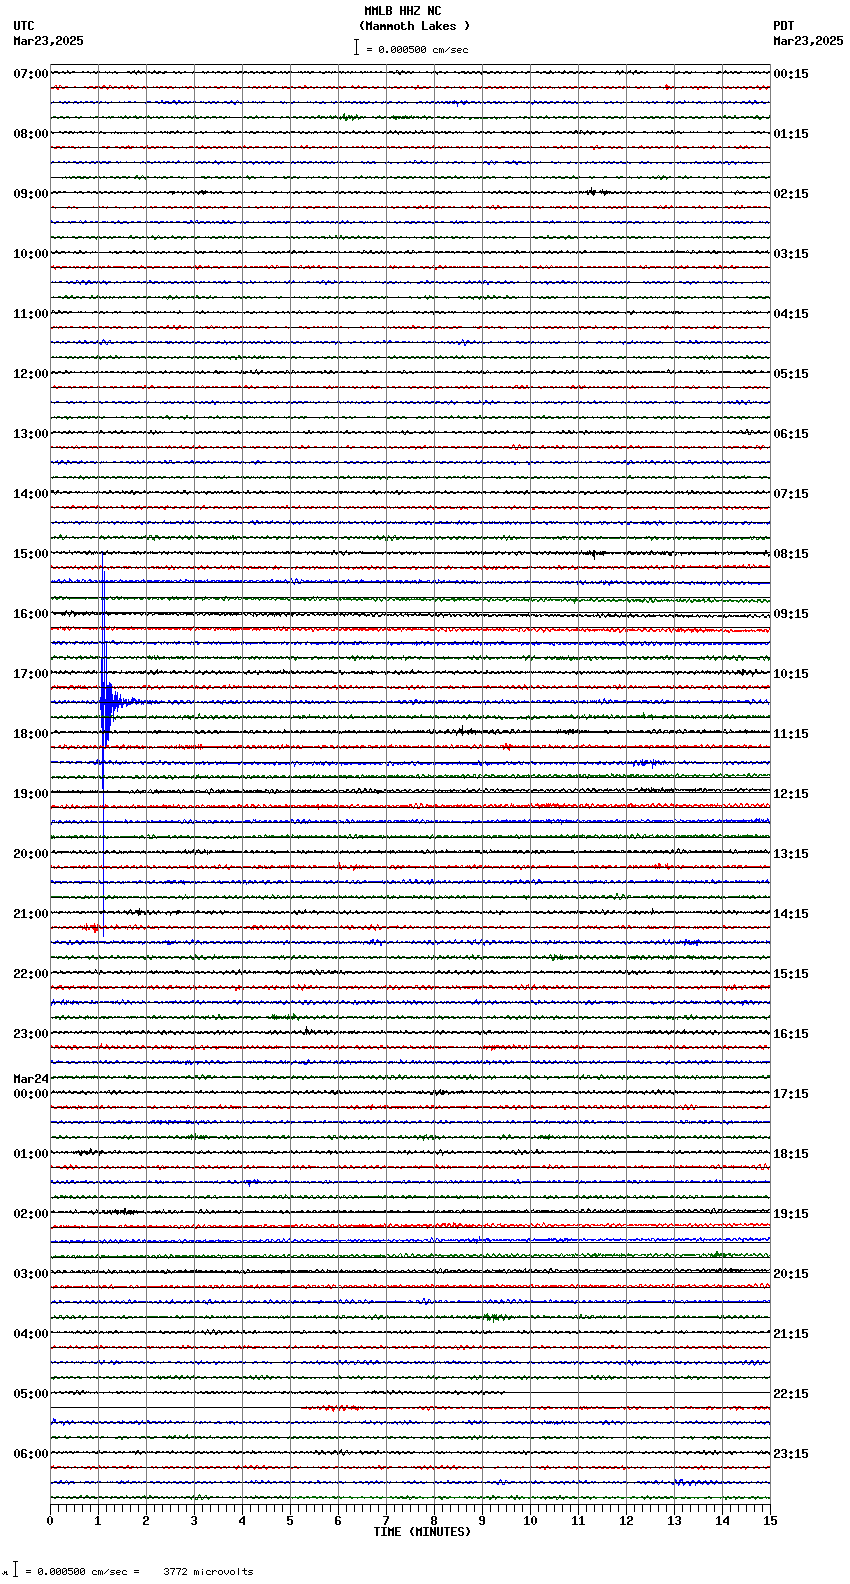Click the 20:00 UTC row label
This screenshot has height=1584, width=850.
31,854
